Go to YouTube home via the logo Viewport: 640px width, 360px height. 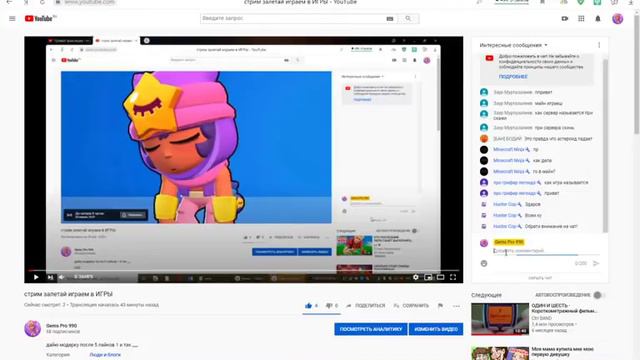coord(40,19)
